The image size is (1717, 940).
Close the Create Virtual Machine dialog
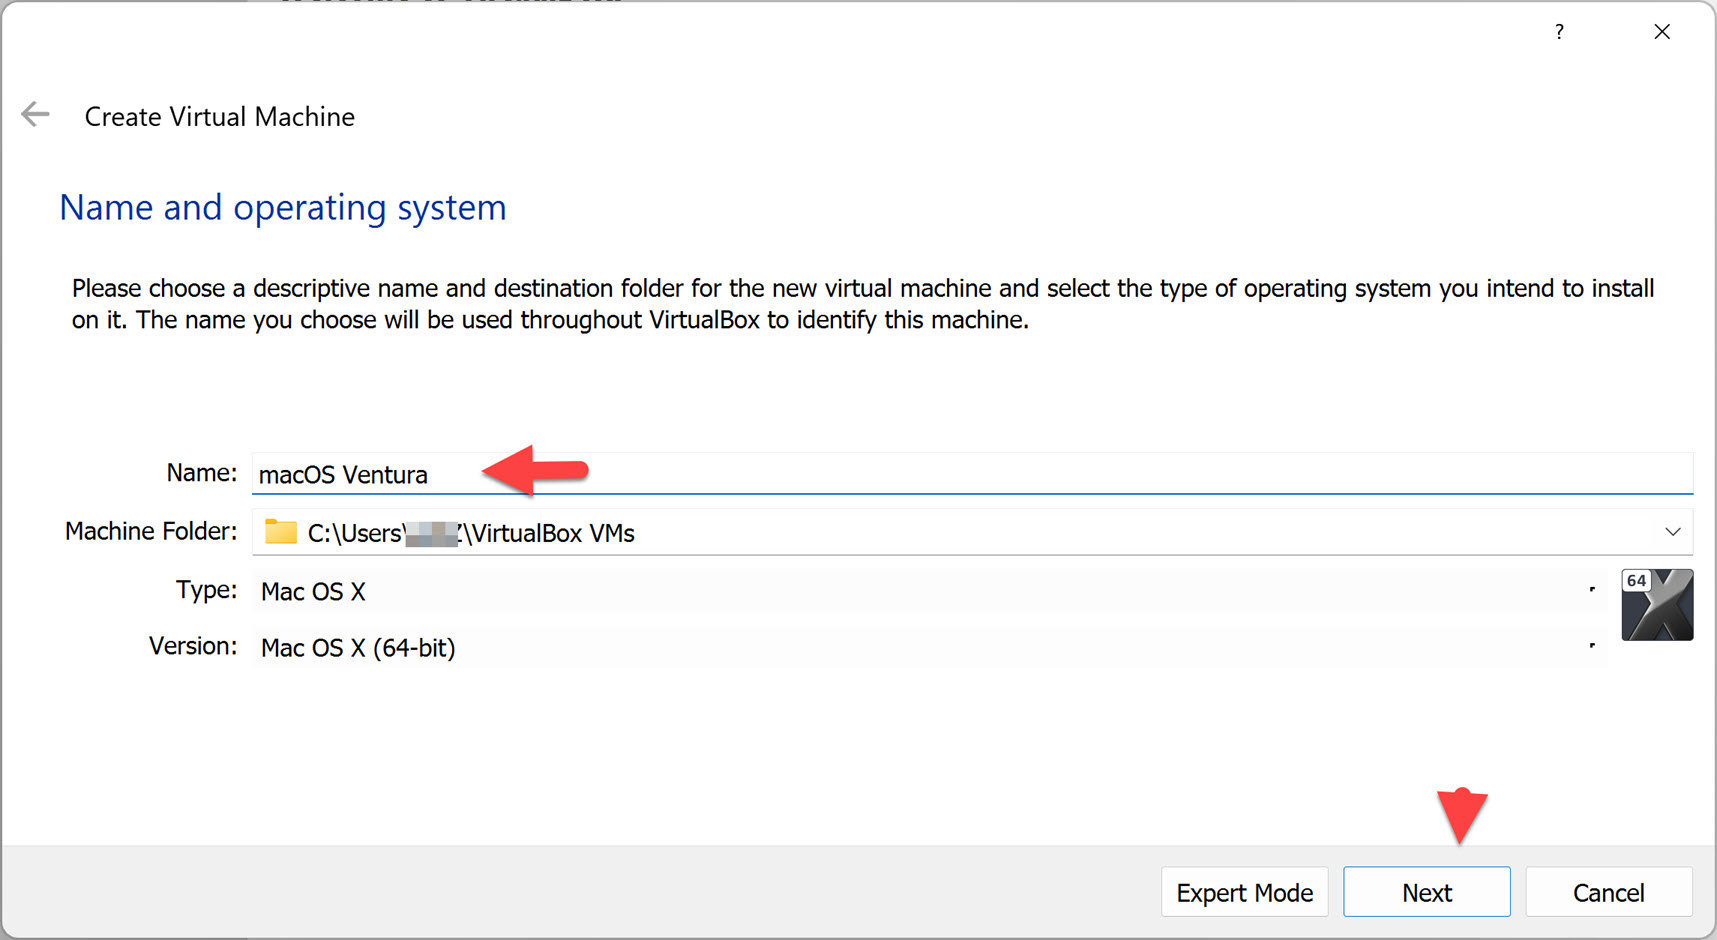pyautogui.click(x=1662, y=31)
